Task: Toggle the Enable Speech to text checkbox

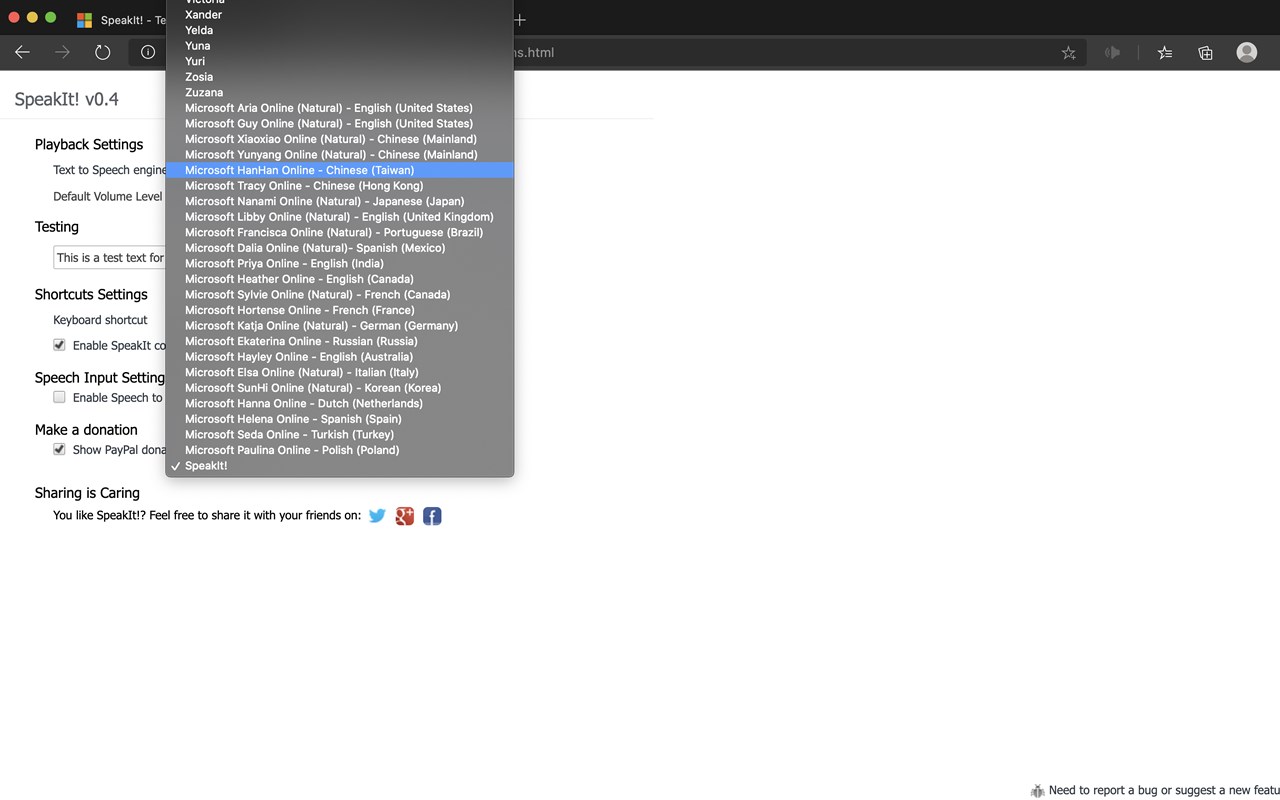Action: click(59, 397)
